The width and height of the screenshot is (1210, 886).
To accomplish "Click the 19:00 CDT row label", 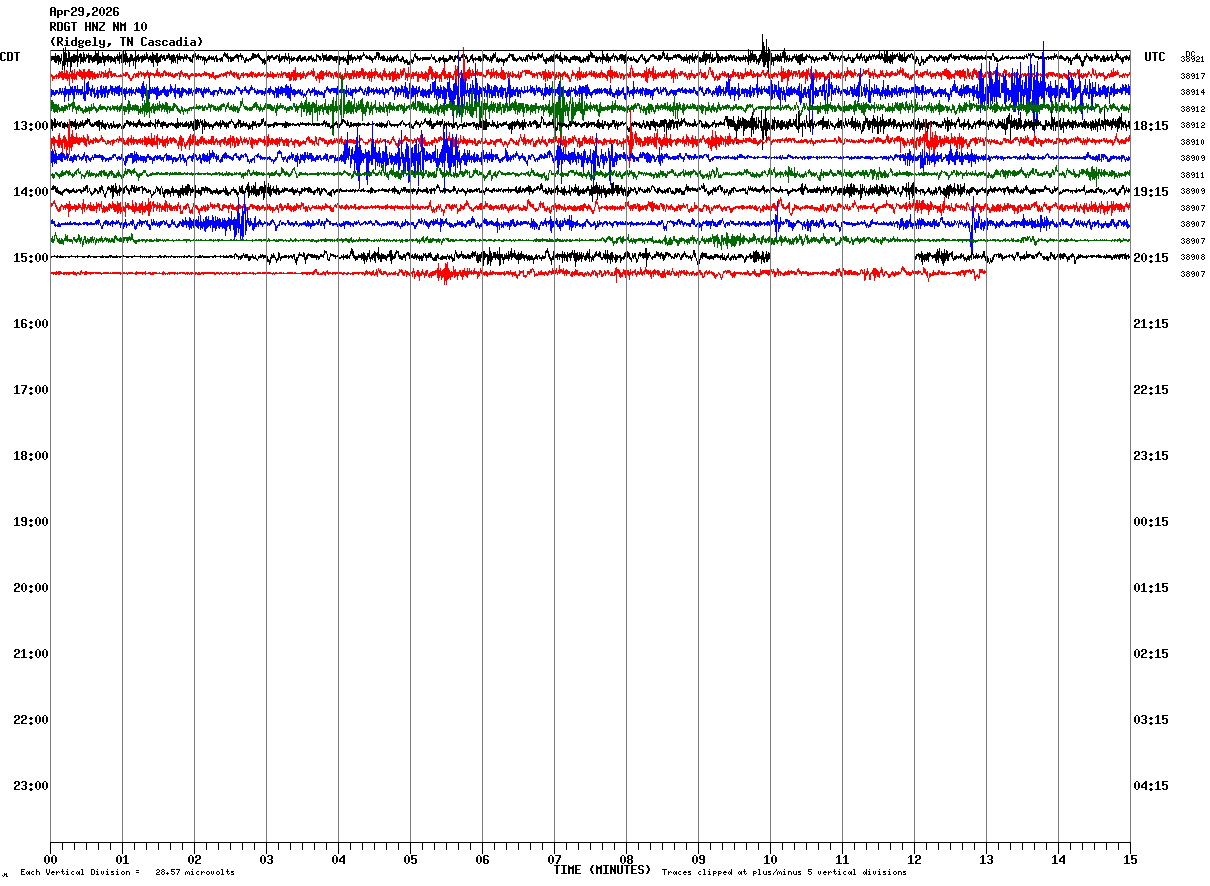I will (x=31, y=522).
